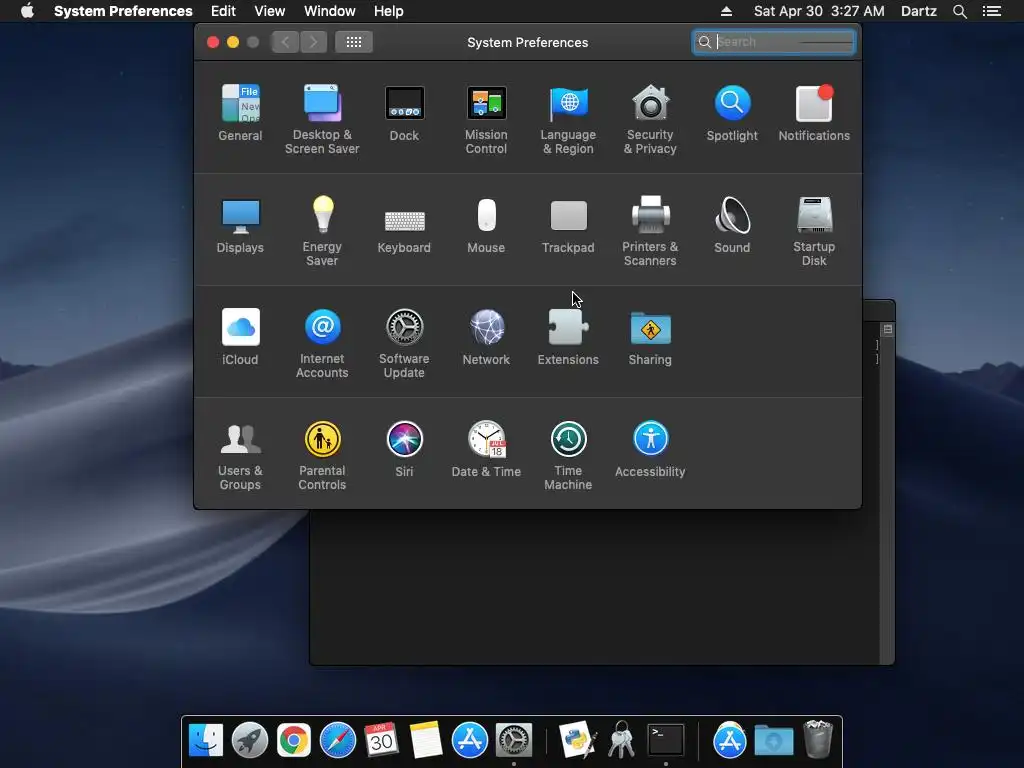
Task: Open the Edit menu
Action: click(223, 11)
